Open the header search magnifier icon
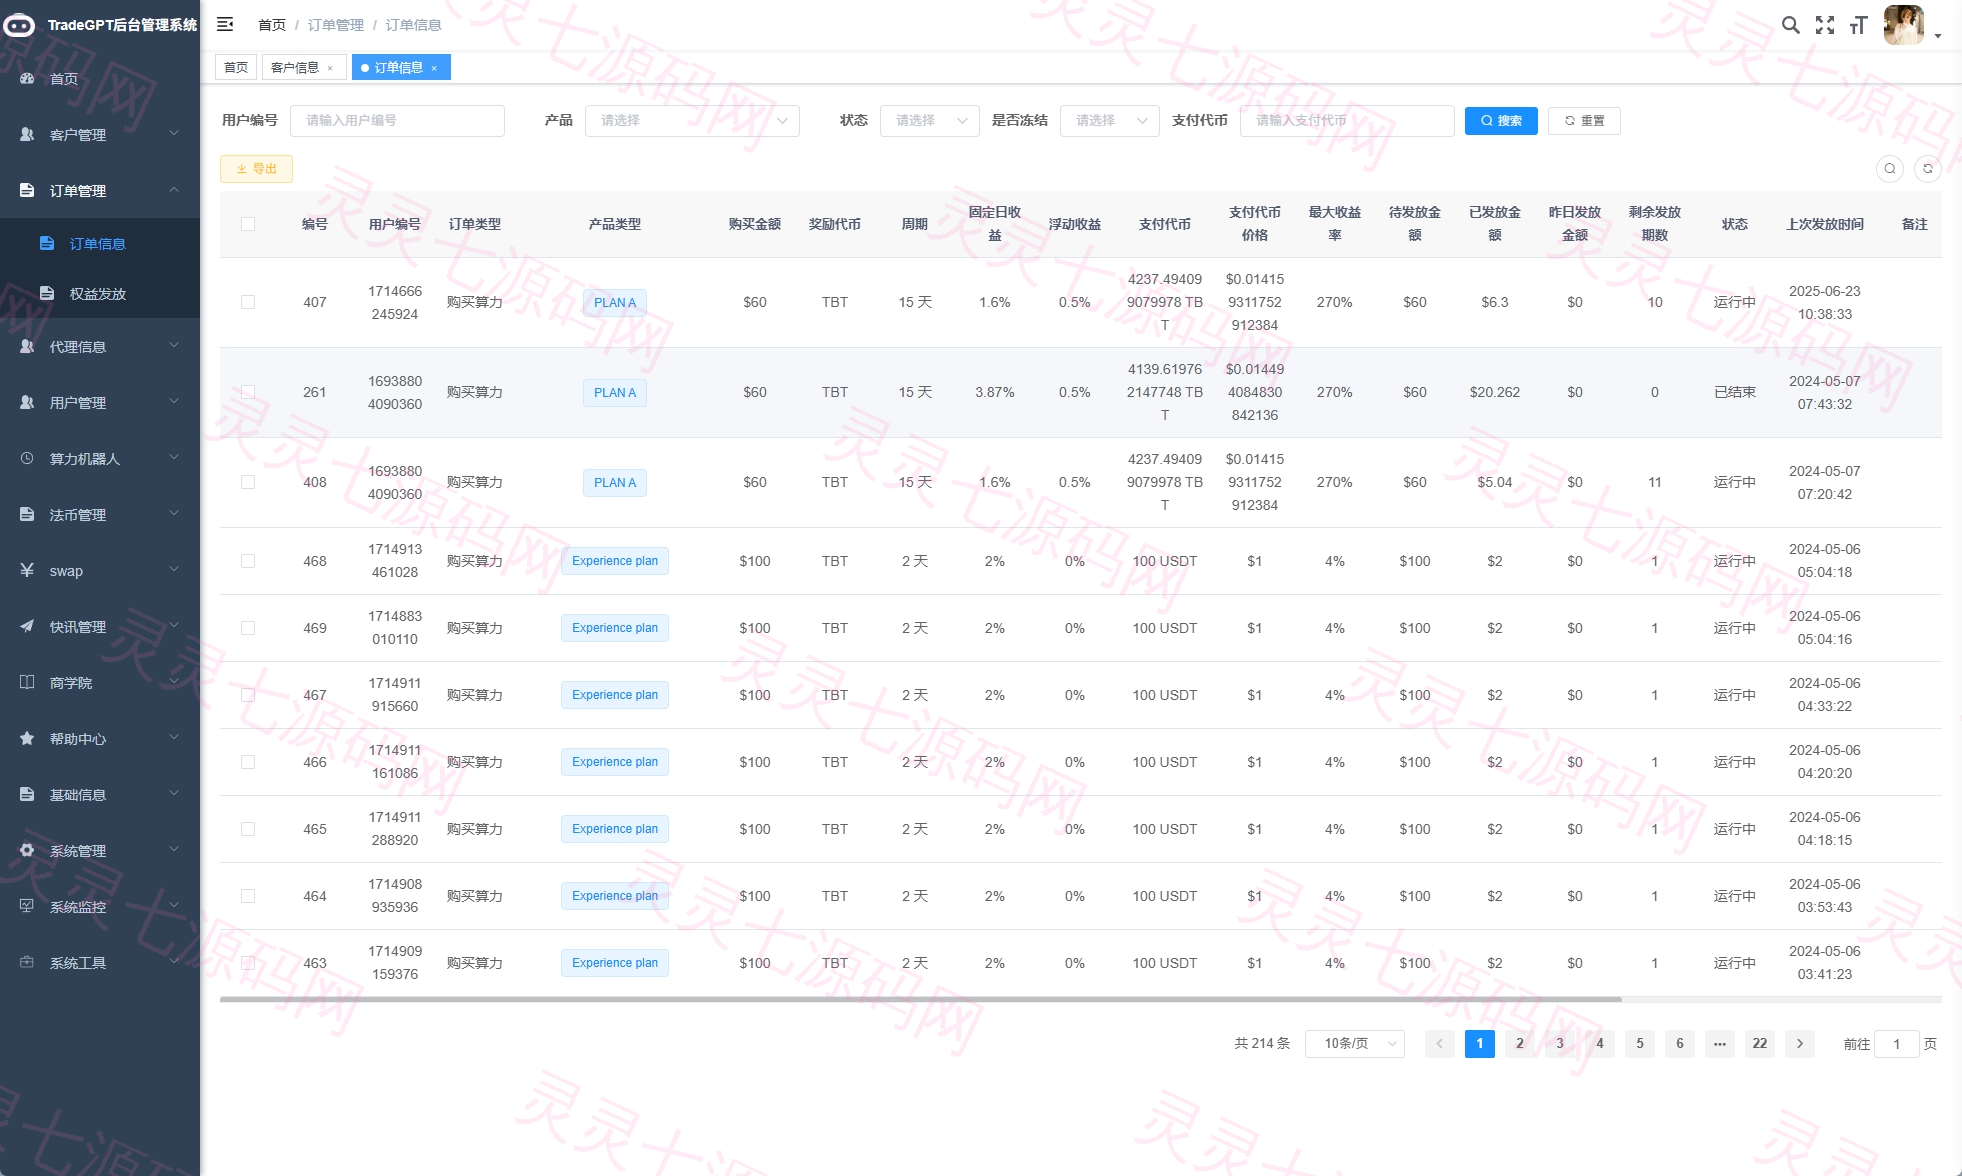The height and width of the screenshot is (1176, 1962). 1791,25
